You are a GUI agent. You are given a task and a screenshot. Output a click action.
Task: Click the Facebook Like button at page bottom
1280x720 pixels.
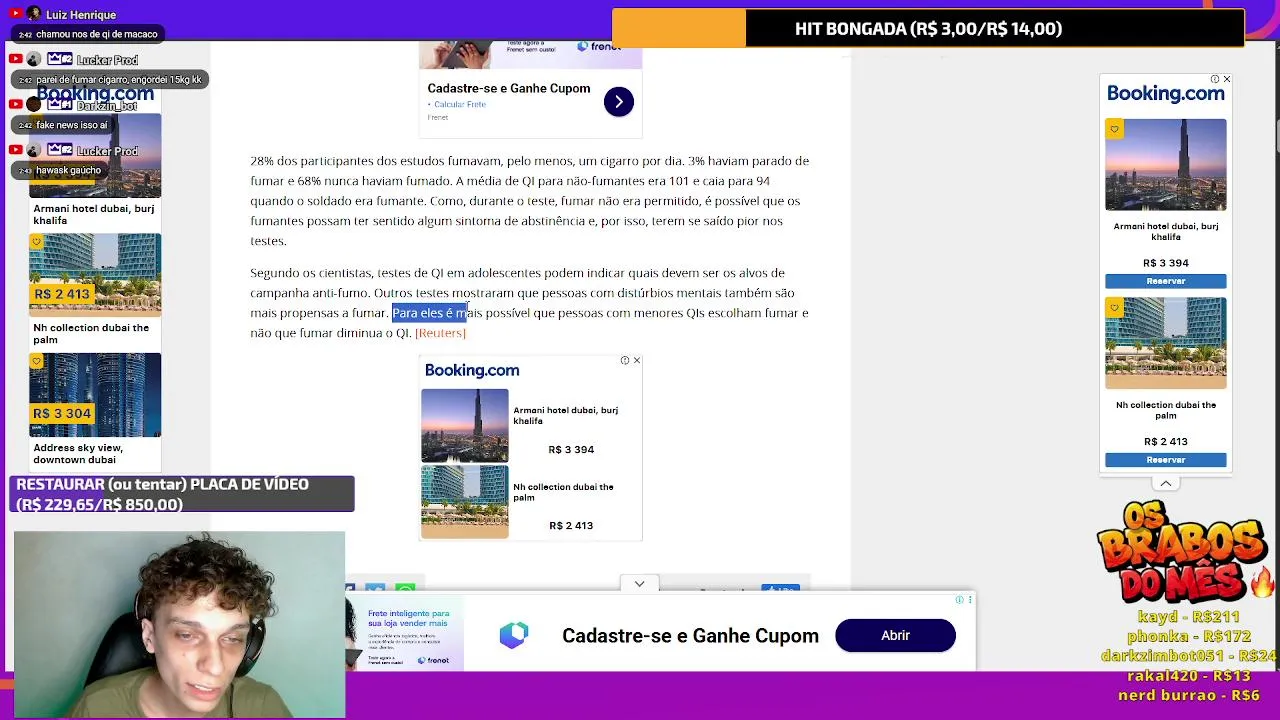(781, 589)
